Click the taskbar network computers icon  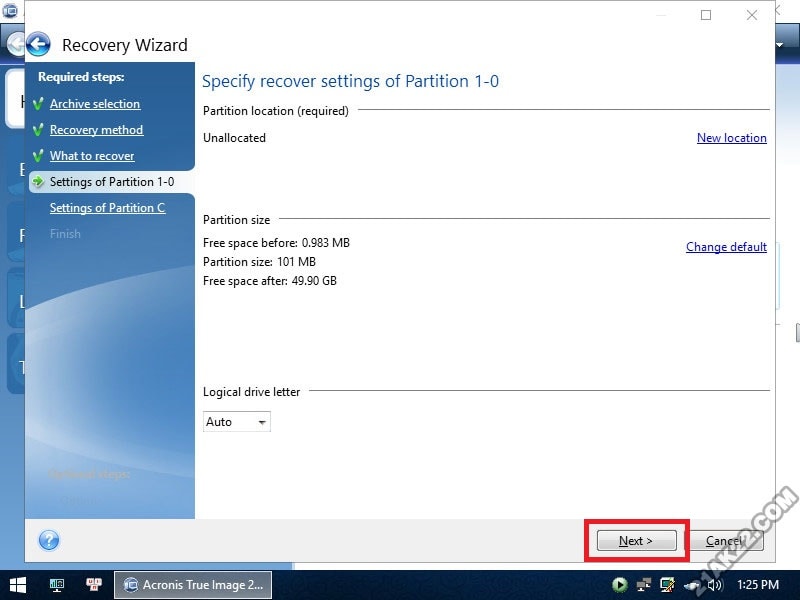tap(94, 585)
